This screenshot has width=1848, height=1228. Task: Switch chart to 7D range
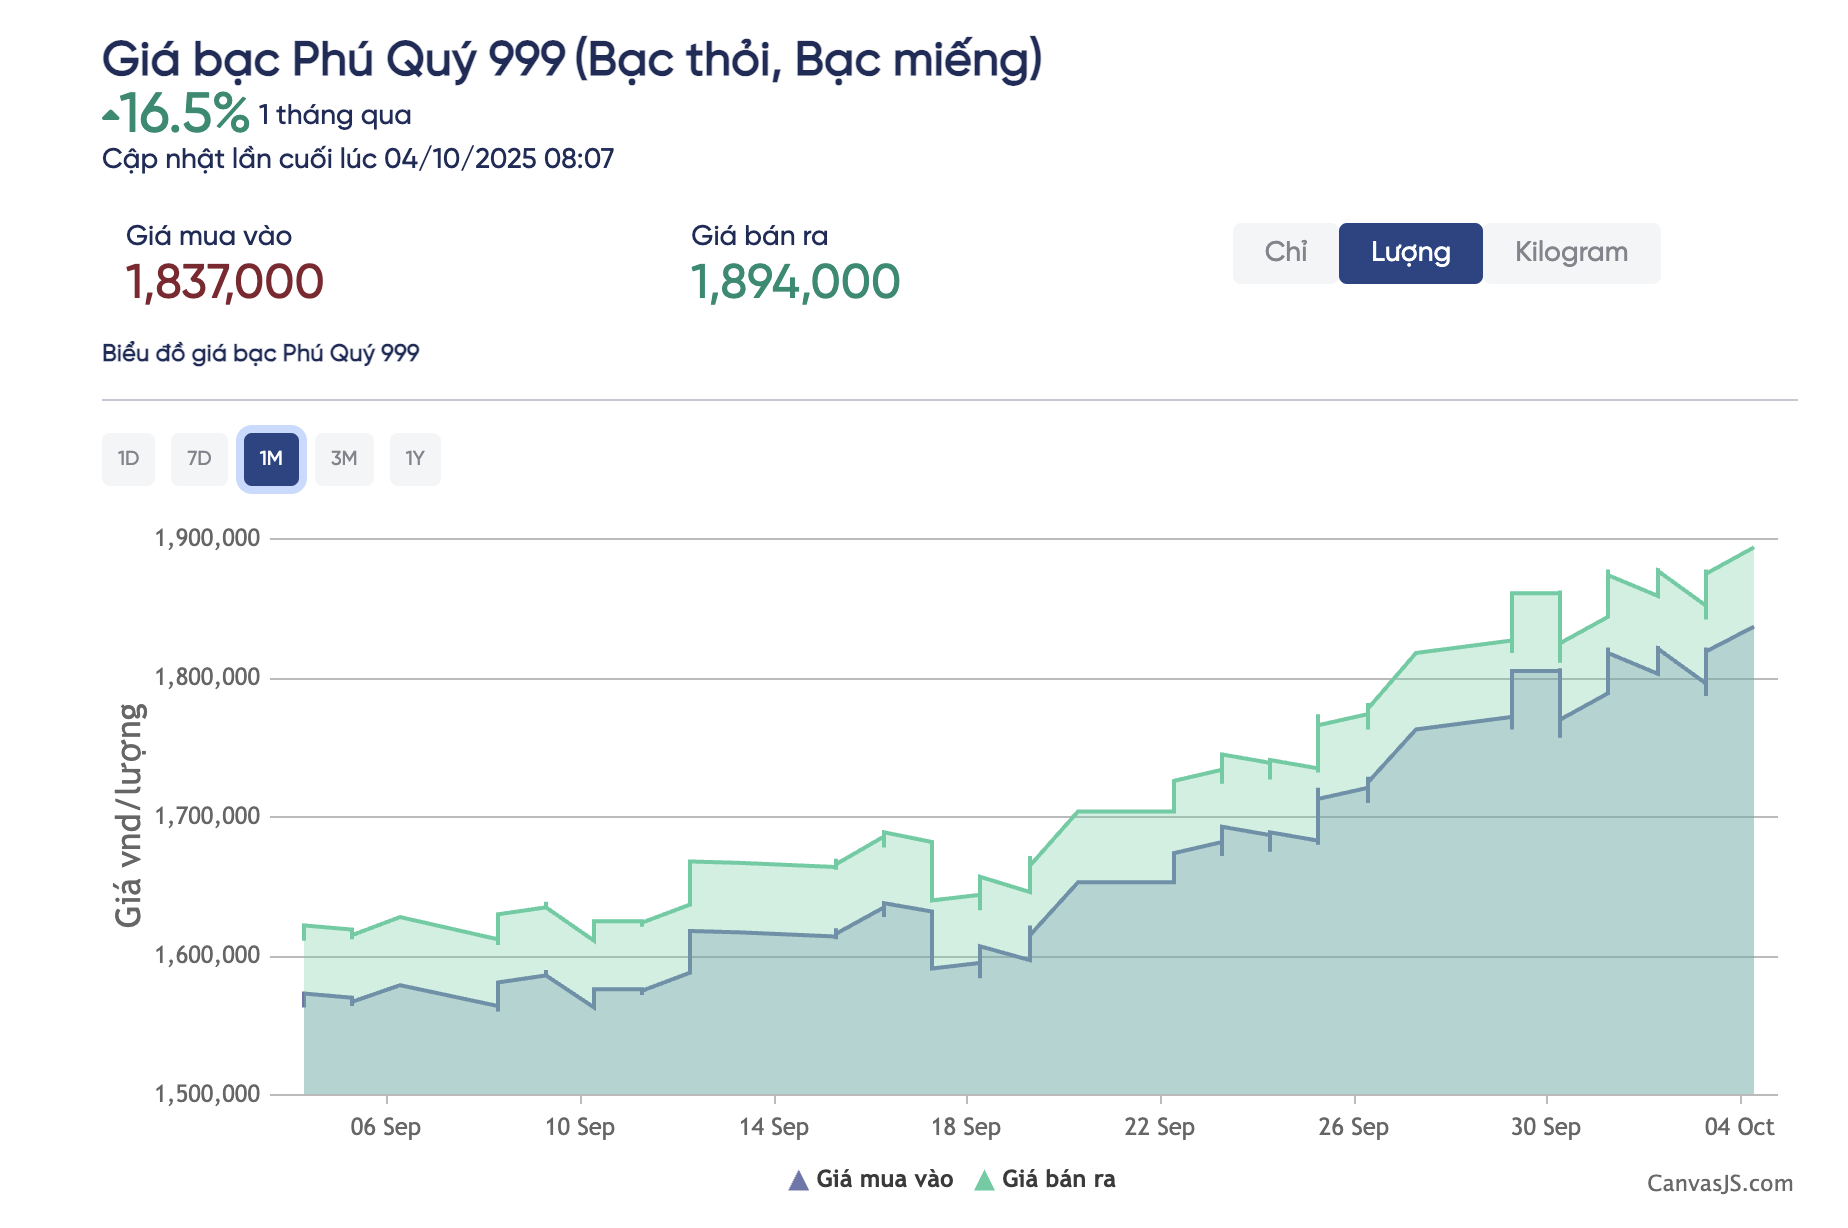tap(199, 459)
